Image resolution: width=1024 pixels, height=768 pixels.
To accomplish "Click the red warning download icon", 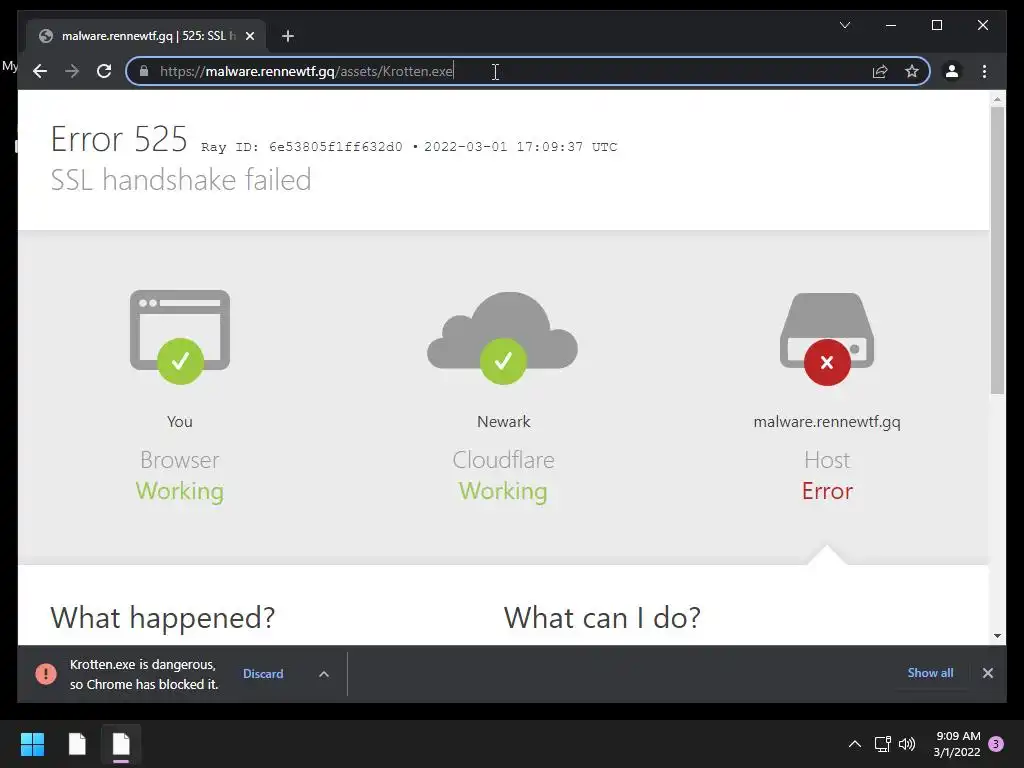I will (x=46, y=674).
